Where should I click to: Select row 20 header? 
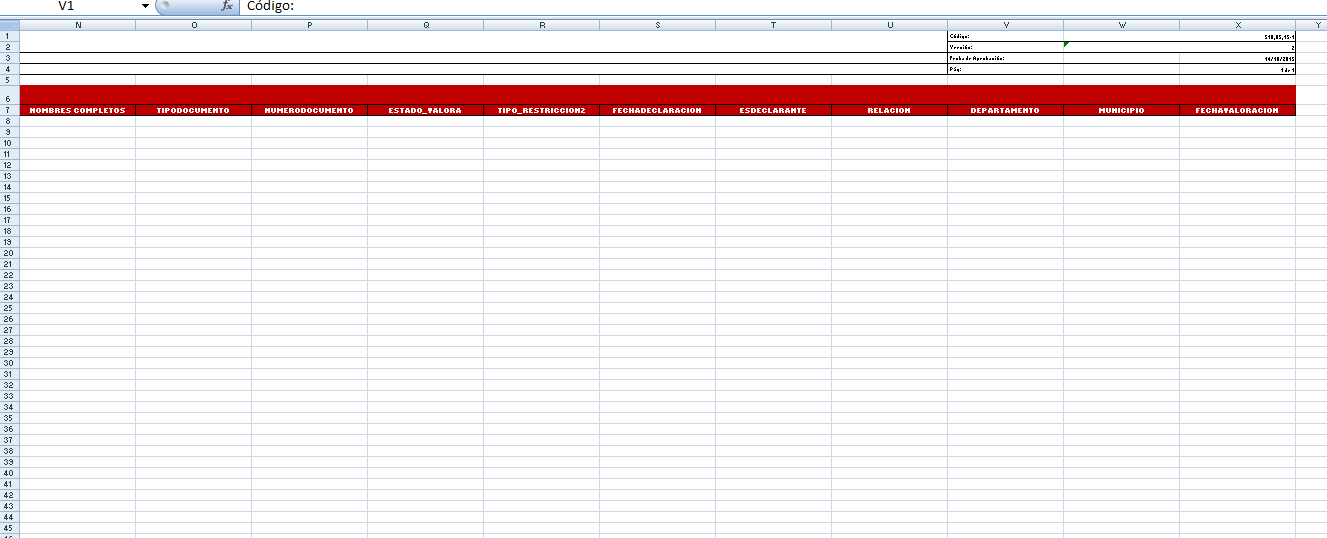tap(9, 253)
